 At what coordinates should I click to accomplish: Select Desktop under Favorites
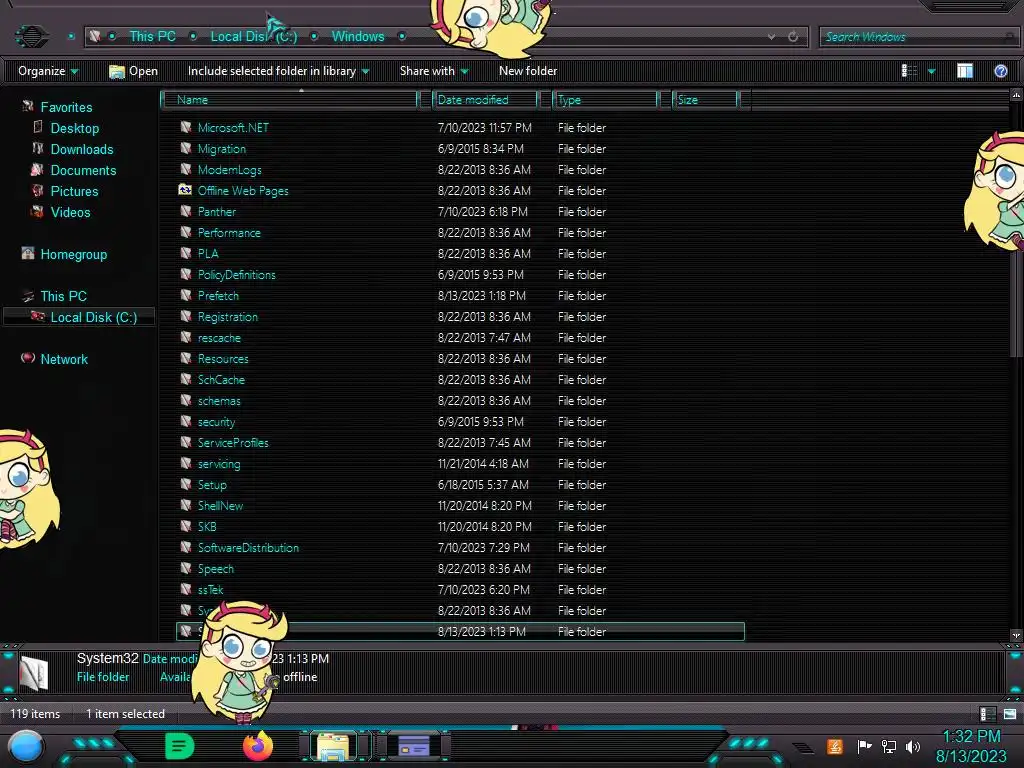(x=74, y=128)
